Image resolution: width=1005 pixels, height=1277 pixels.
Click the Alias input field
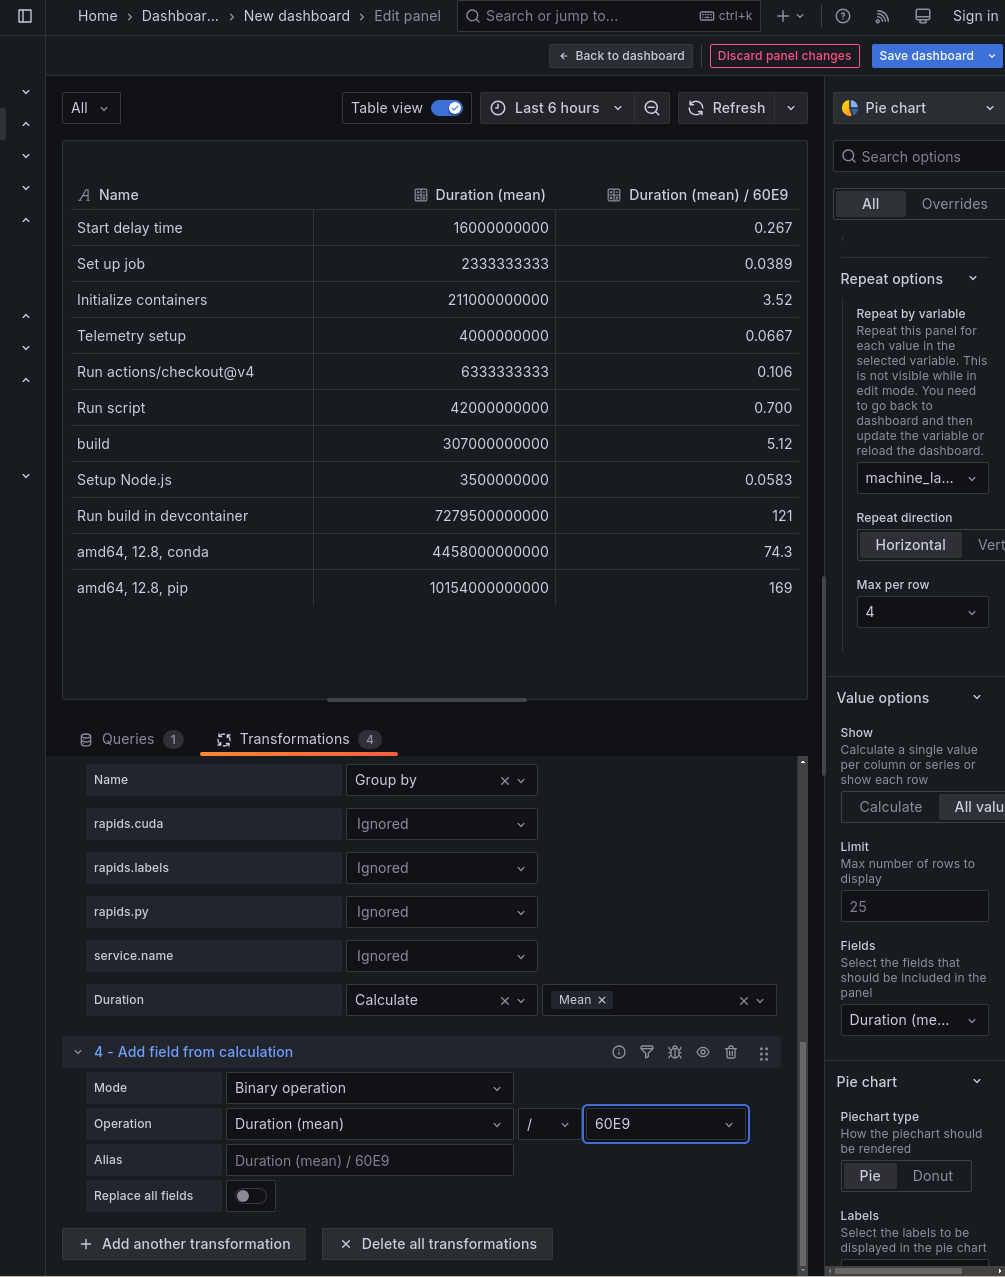[x=369, y=1160]
